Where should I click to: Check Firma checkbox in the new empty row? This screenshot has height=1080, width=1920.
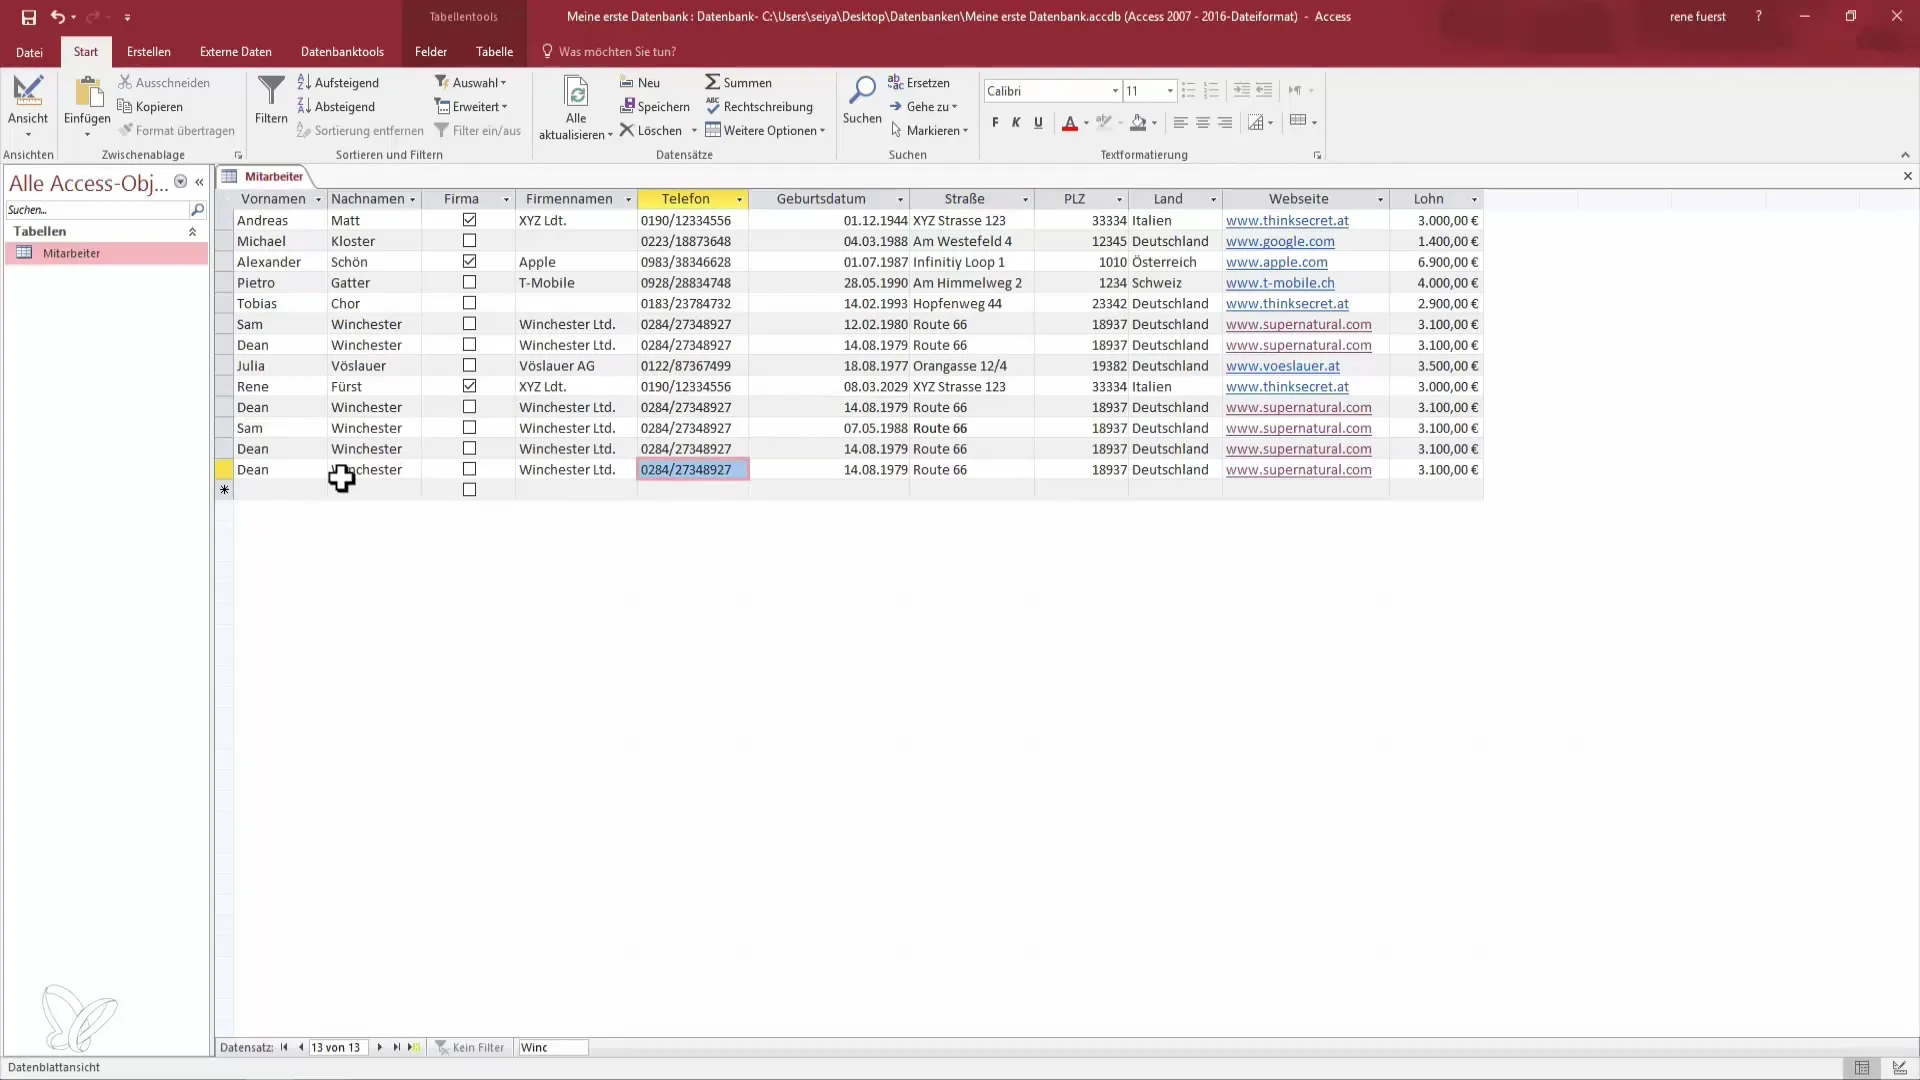click(x=469, y=490)
